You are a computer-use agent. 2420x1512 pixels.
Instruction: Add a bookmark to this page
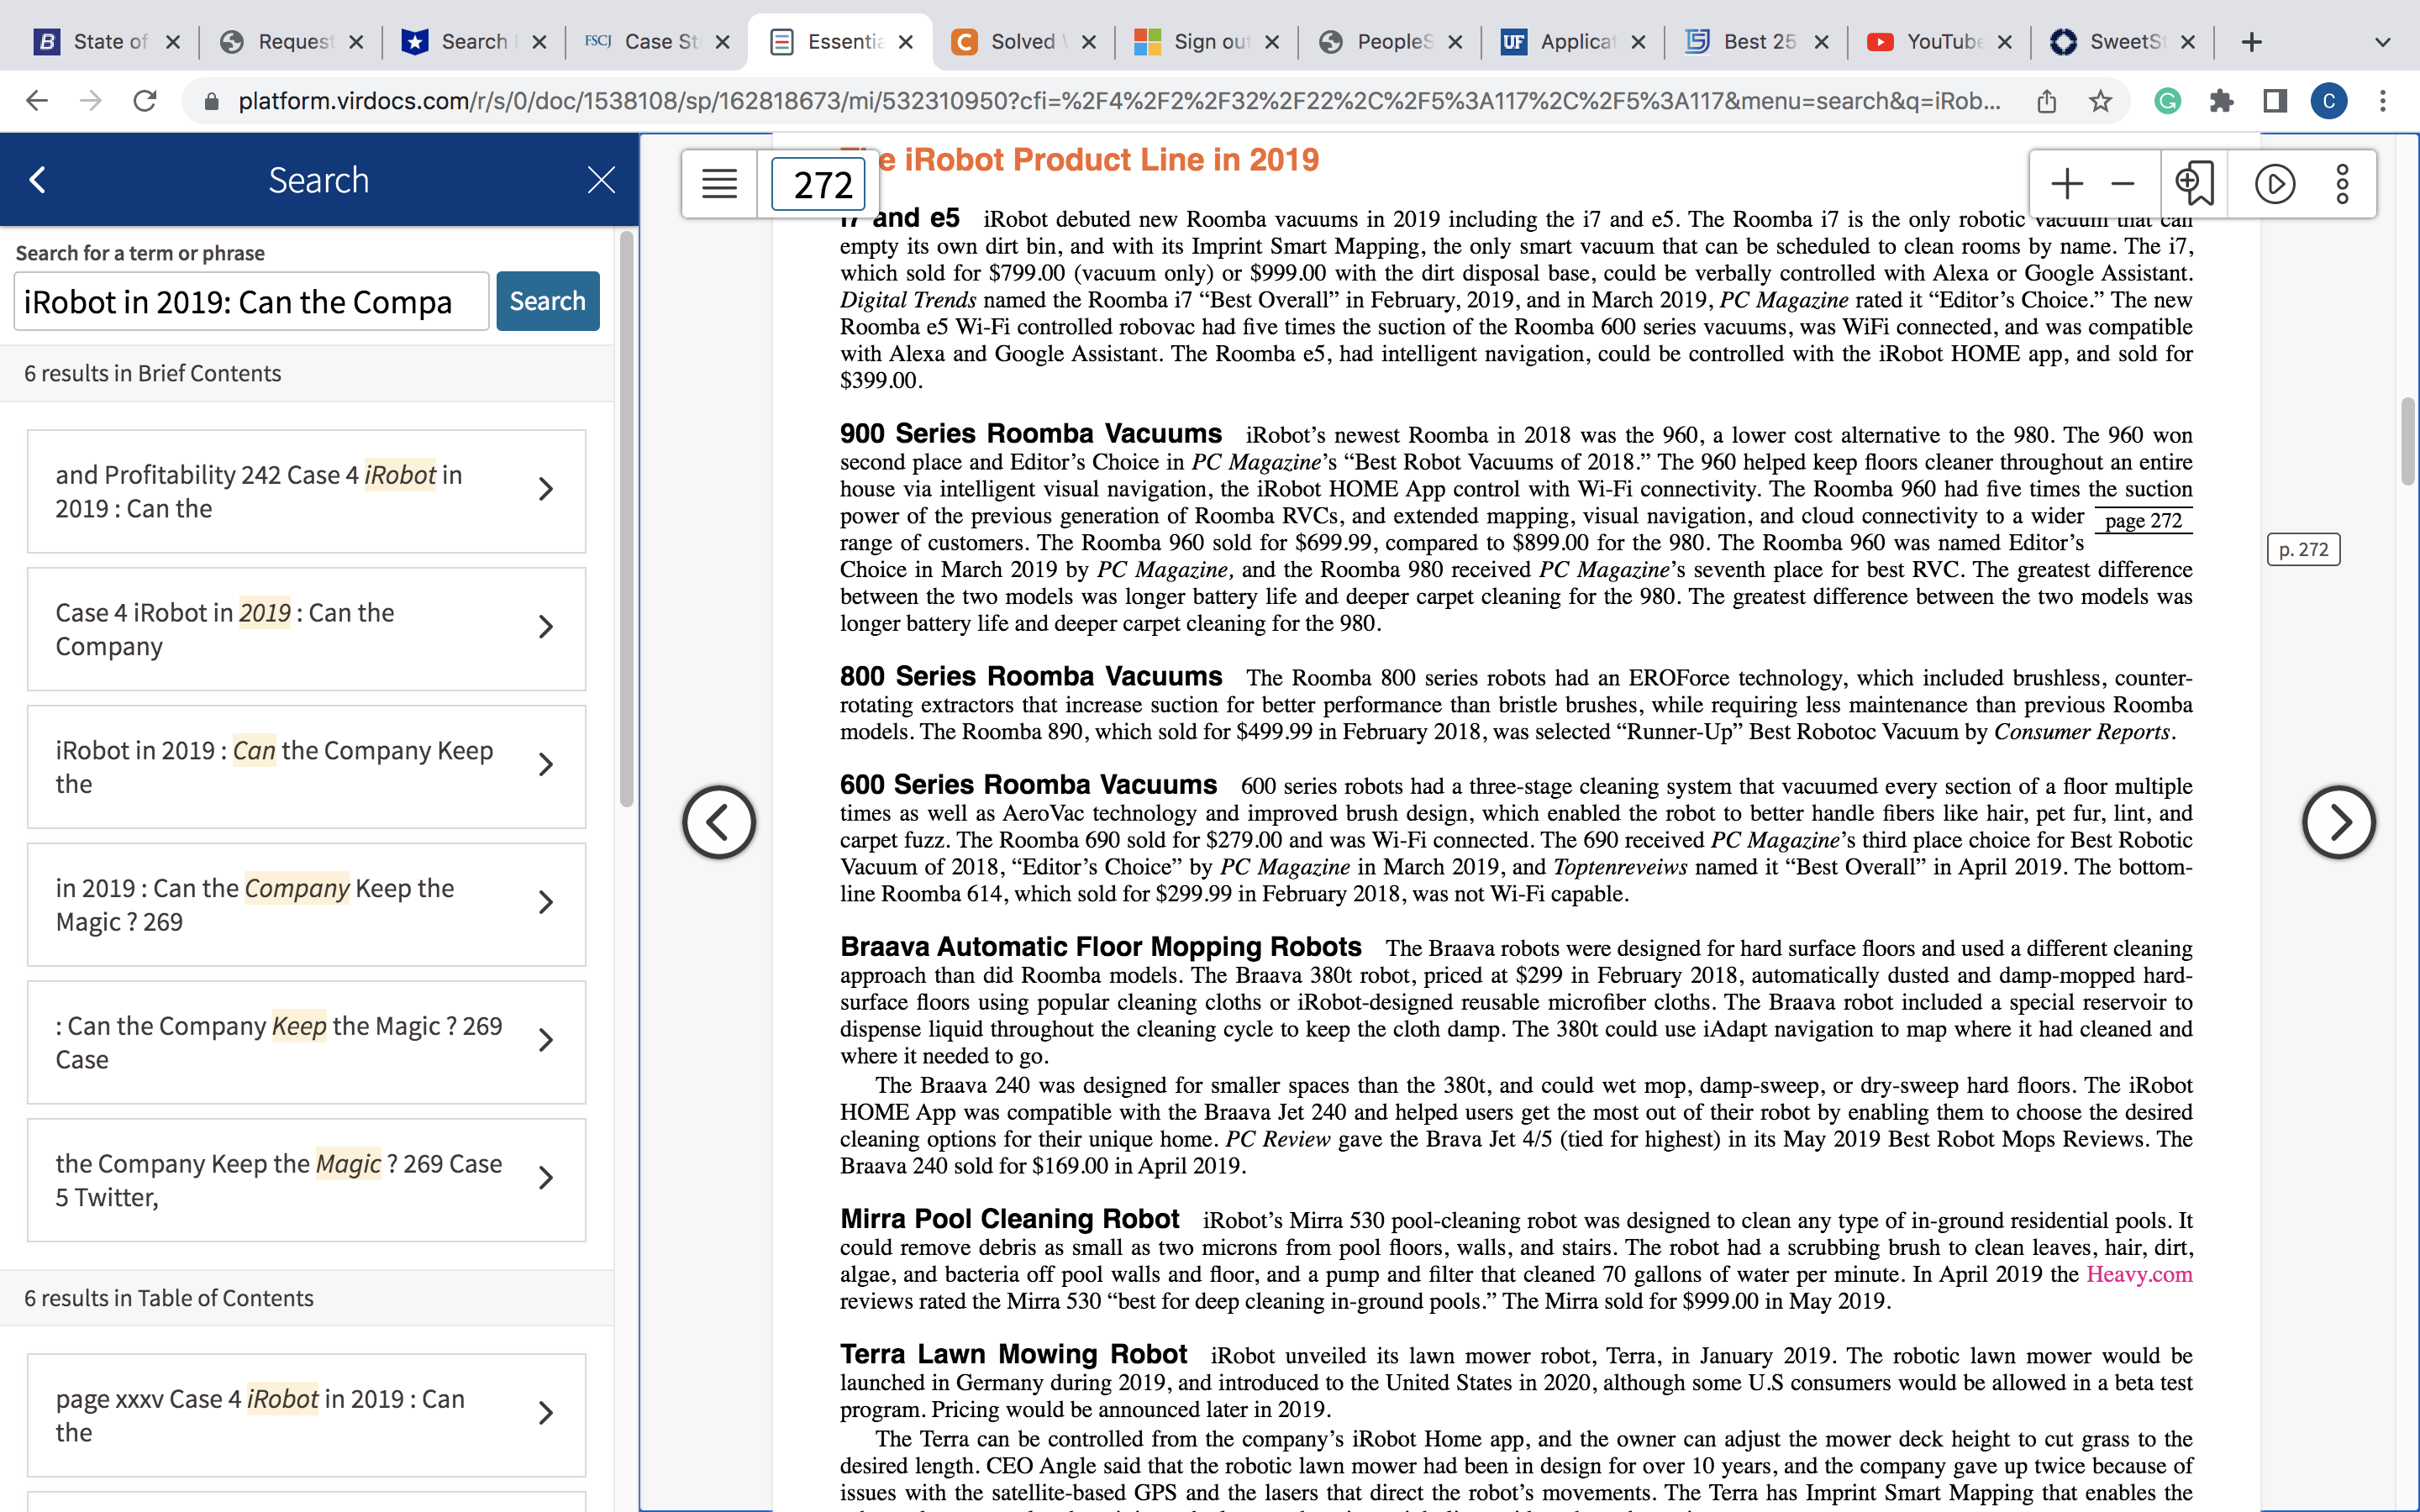2195,184
